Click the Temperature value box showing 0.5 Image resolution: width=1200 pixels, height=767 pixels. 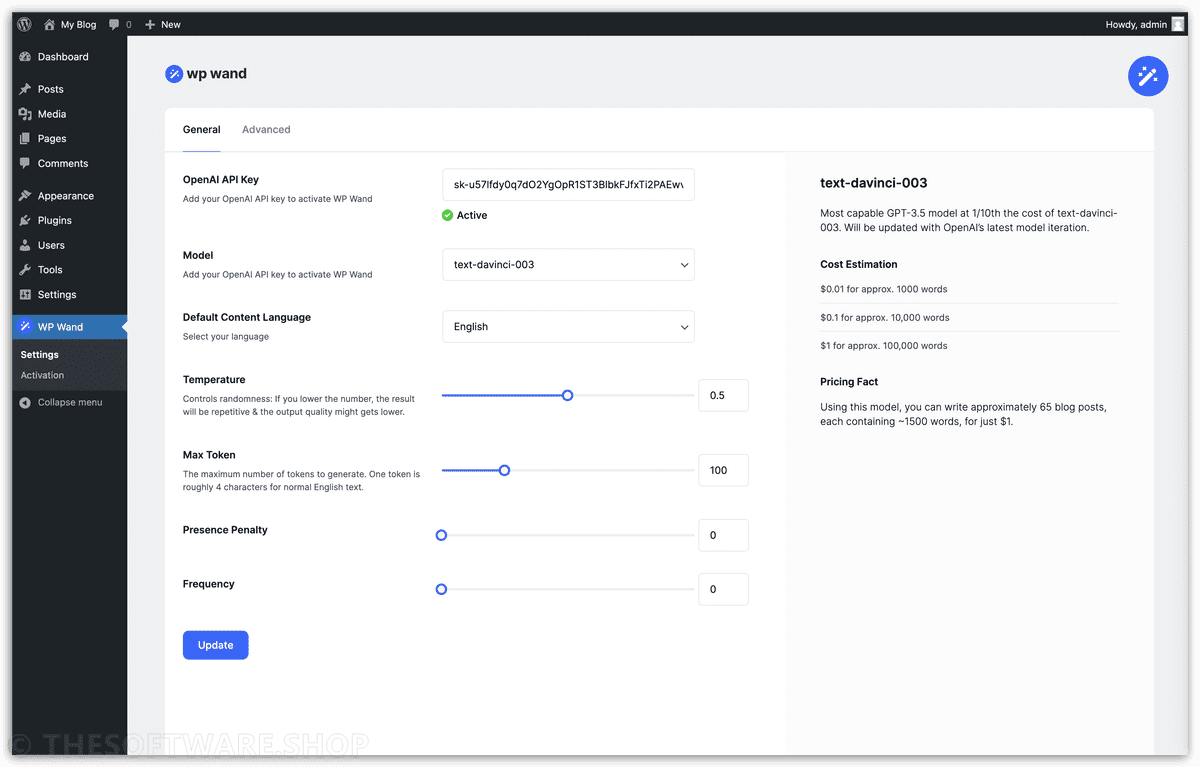[x=723, y=395]
